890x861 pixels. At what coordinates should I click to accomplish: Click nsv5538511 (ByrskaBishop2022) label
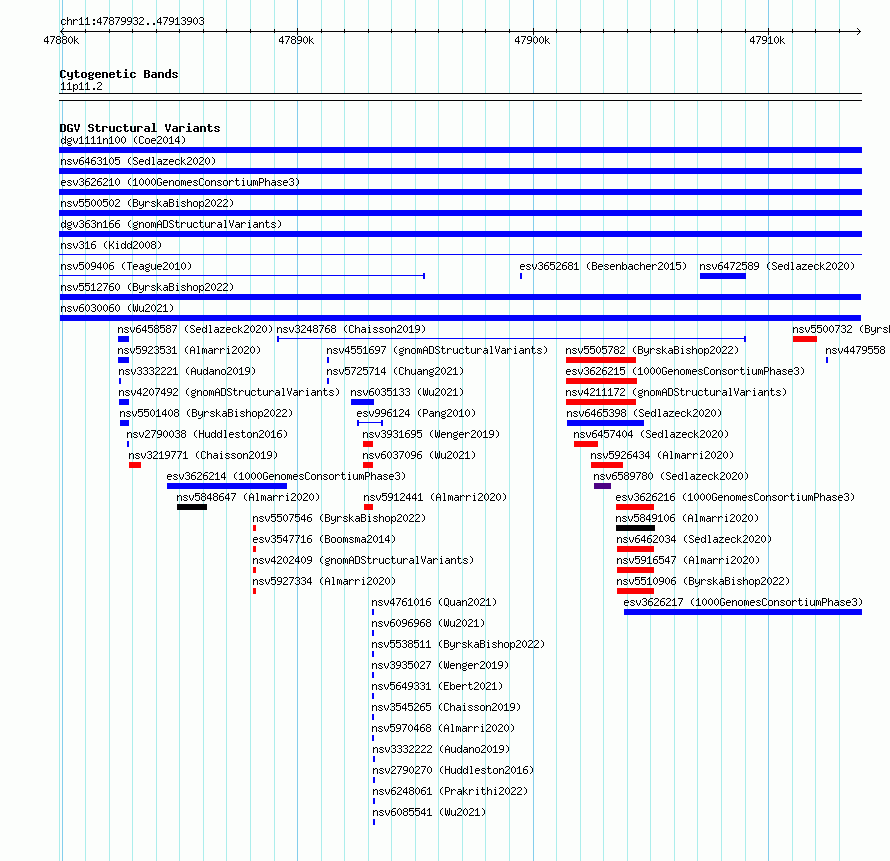tap(458, 644)
